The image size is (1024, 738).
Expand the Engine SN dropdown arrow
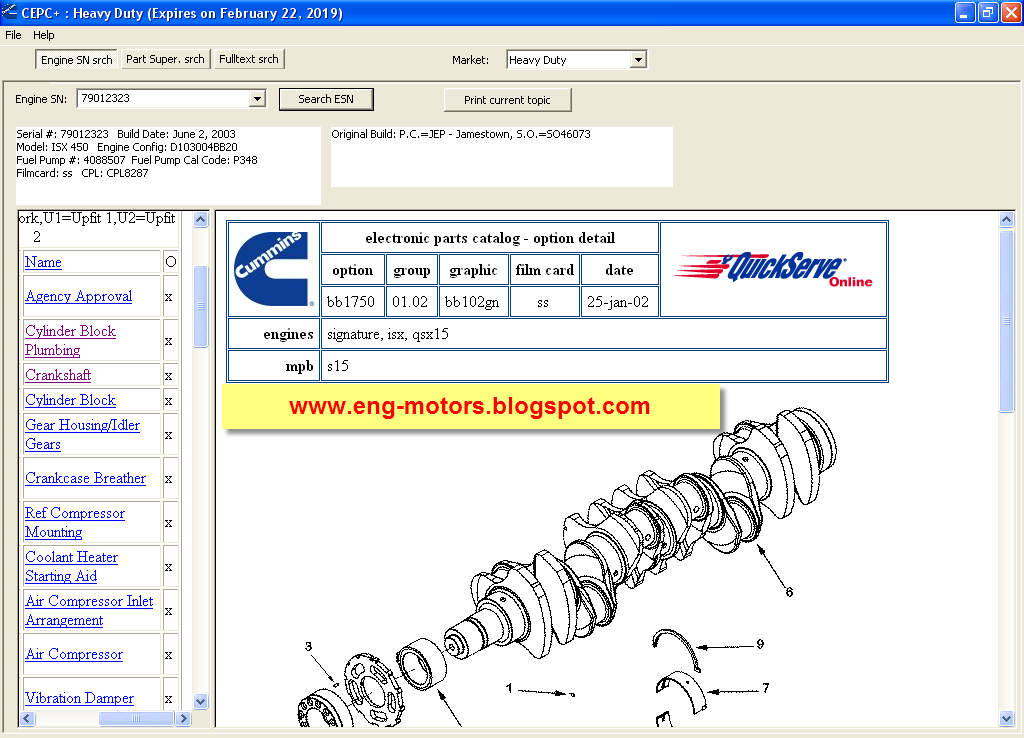click(257, 99)
